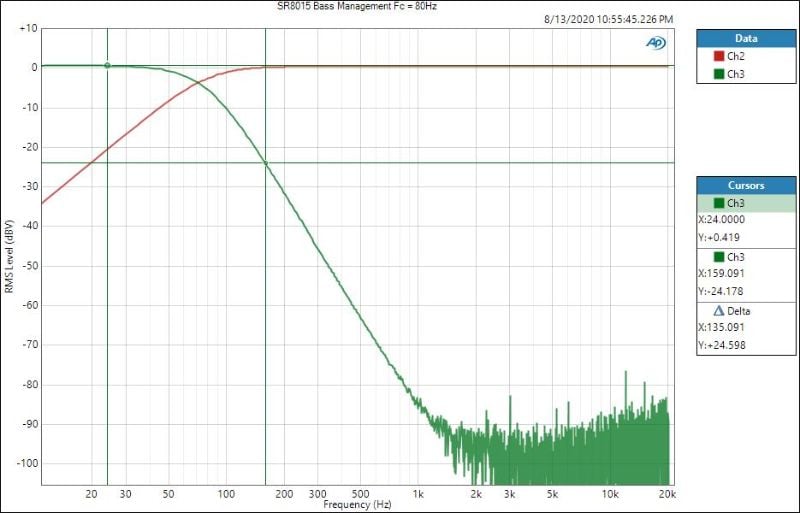This screenshot has height=513, width=800.
Task: Click the Delta X:135.091 value
Action: coord(720,328)
